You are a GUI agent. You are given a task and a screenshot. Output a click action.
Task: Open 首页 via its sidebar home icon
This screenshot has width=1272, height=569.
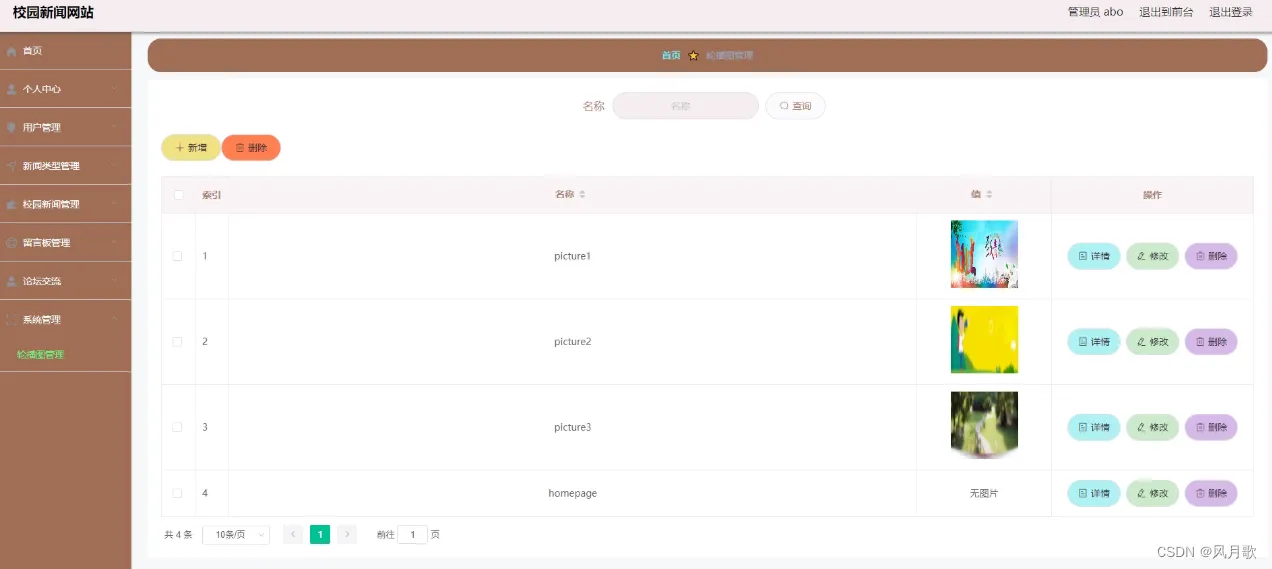[12, 51]
